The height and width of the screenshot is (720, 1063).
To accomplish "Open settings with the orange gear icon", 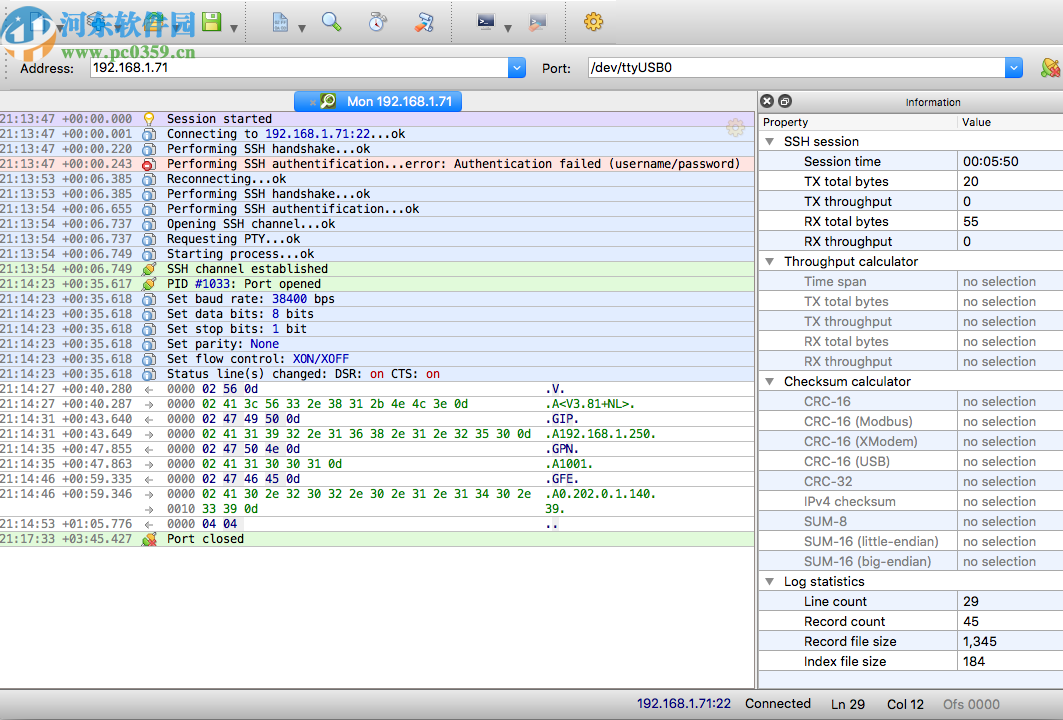I will click(x=593, y=22).
